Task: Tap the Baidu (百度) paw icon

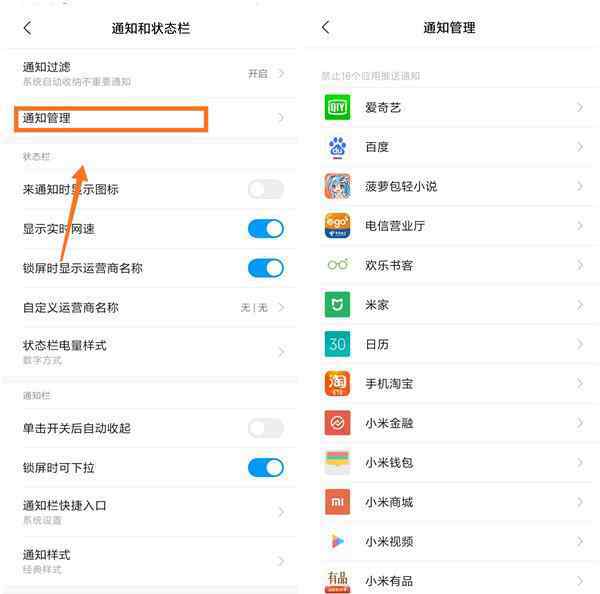Action: 337,147
